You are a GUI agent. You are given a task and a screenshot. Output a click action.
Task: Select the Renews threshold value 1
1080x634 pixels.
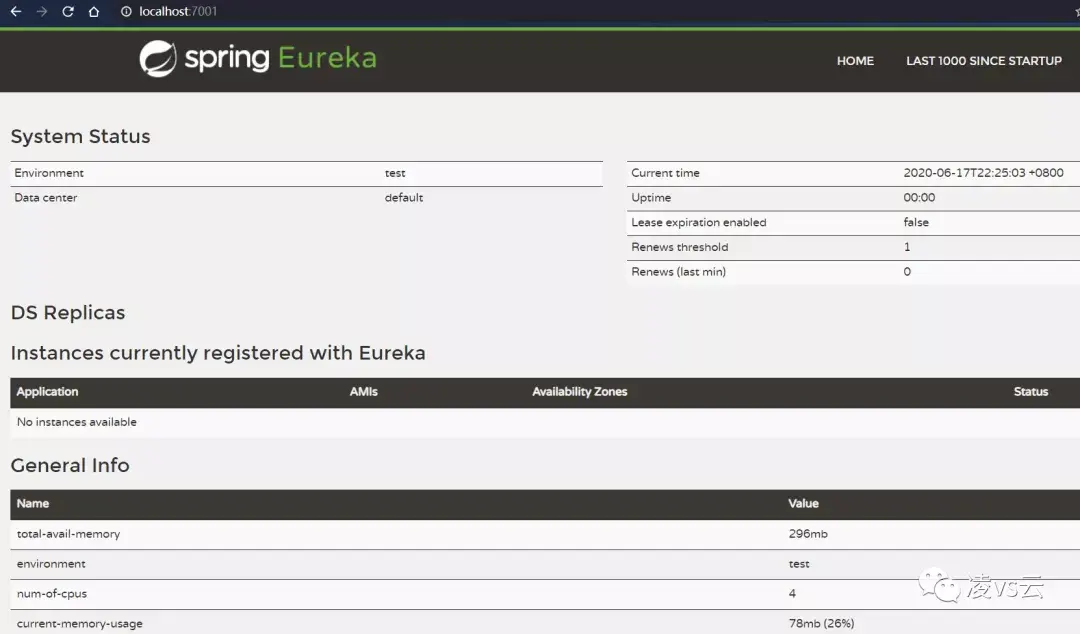click(906, 247)
